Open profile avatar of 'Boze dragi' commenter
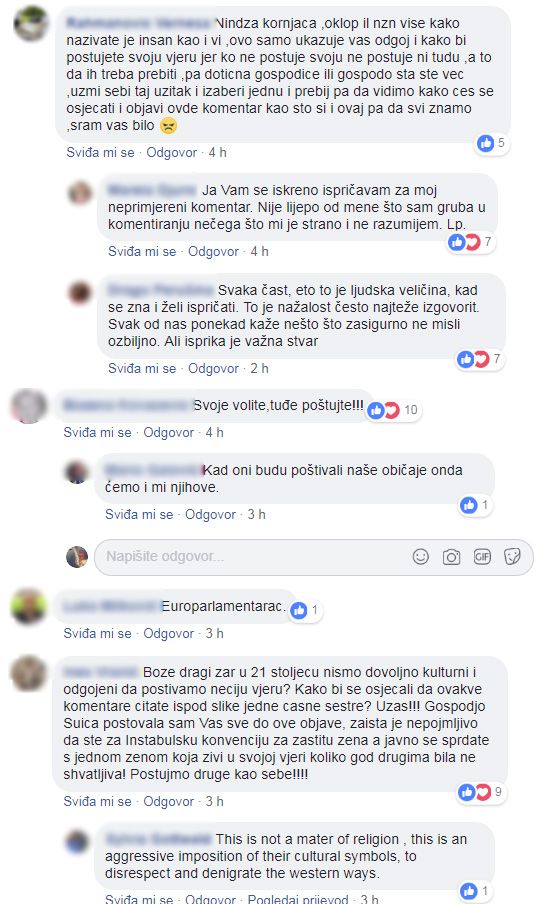Viewport: 541px width, 904px height. [x=29, y=673]
